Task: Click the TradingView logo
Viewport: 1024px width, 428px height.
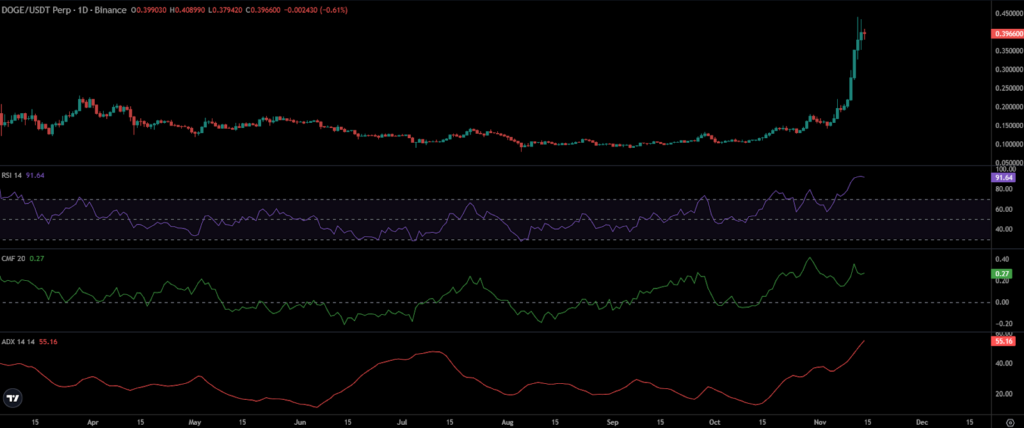Action: (12, 397)
